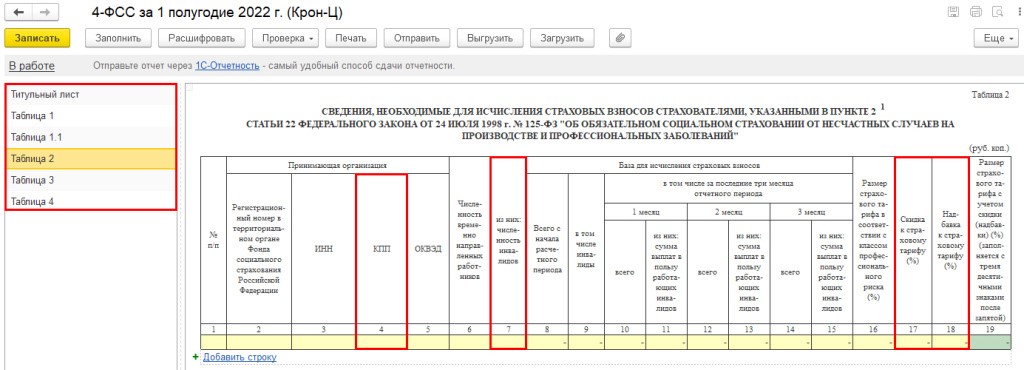Click the Добавить строку link

pos(240,358)
